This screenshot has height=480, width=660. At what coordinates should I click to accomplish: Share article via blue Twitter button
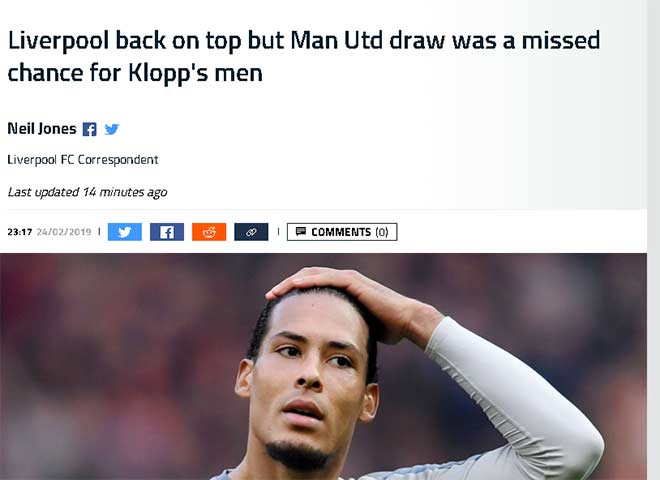coord(125,232)
